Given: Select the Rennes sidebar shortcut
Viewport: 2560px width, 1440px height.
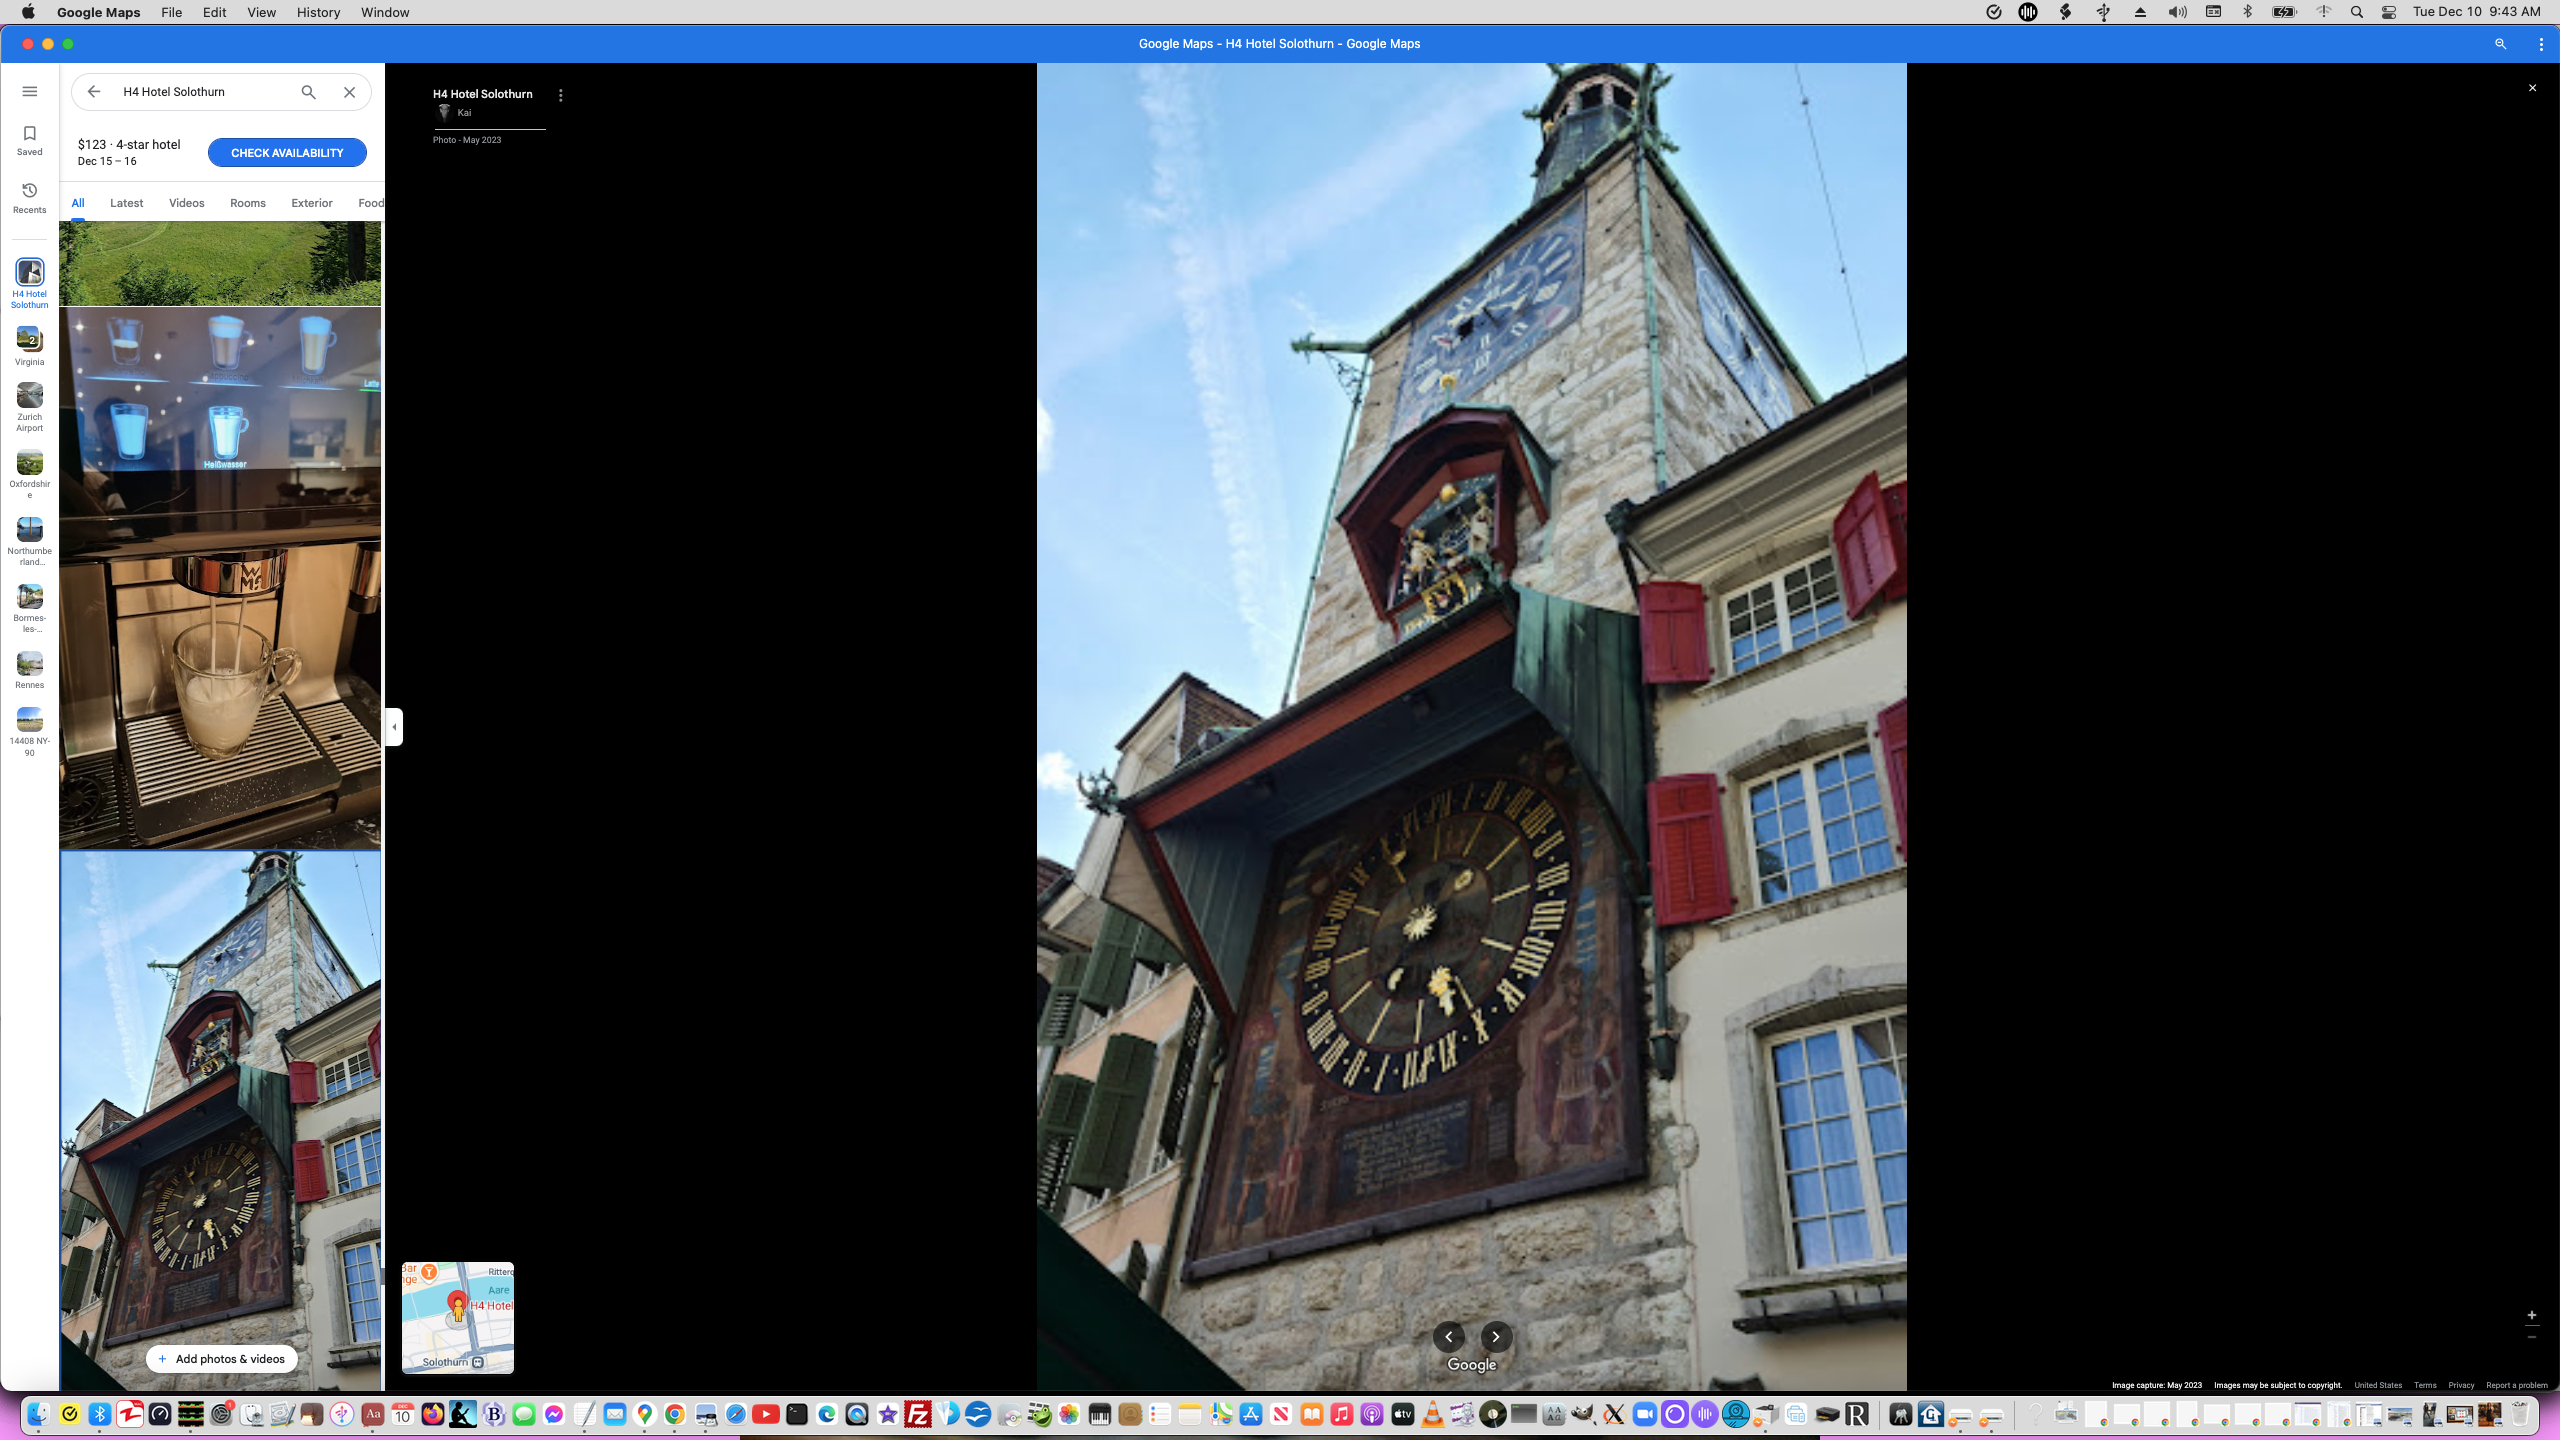Looking at the screenshot, I should point(29,668).
